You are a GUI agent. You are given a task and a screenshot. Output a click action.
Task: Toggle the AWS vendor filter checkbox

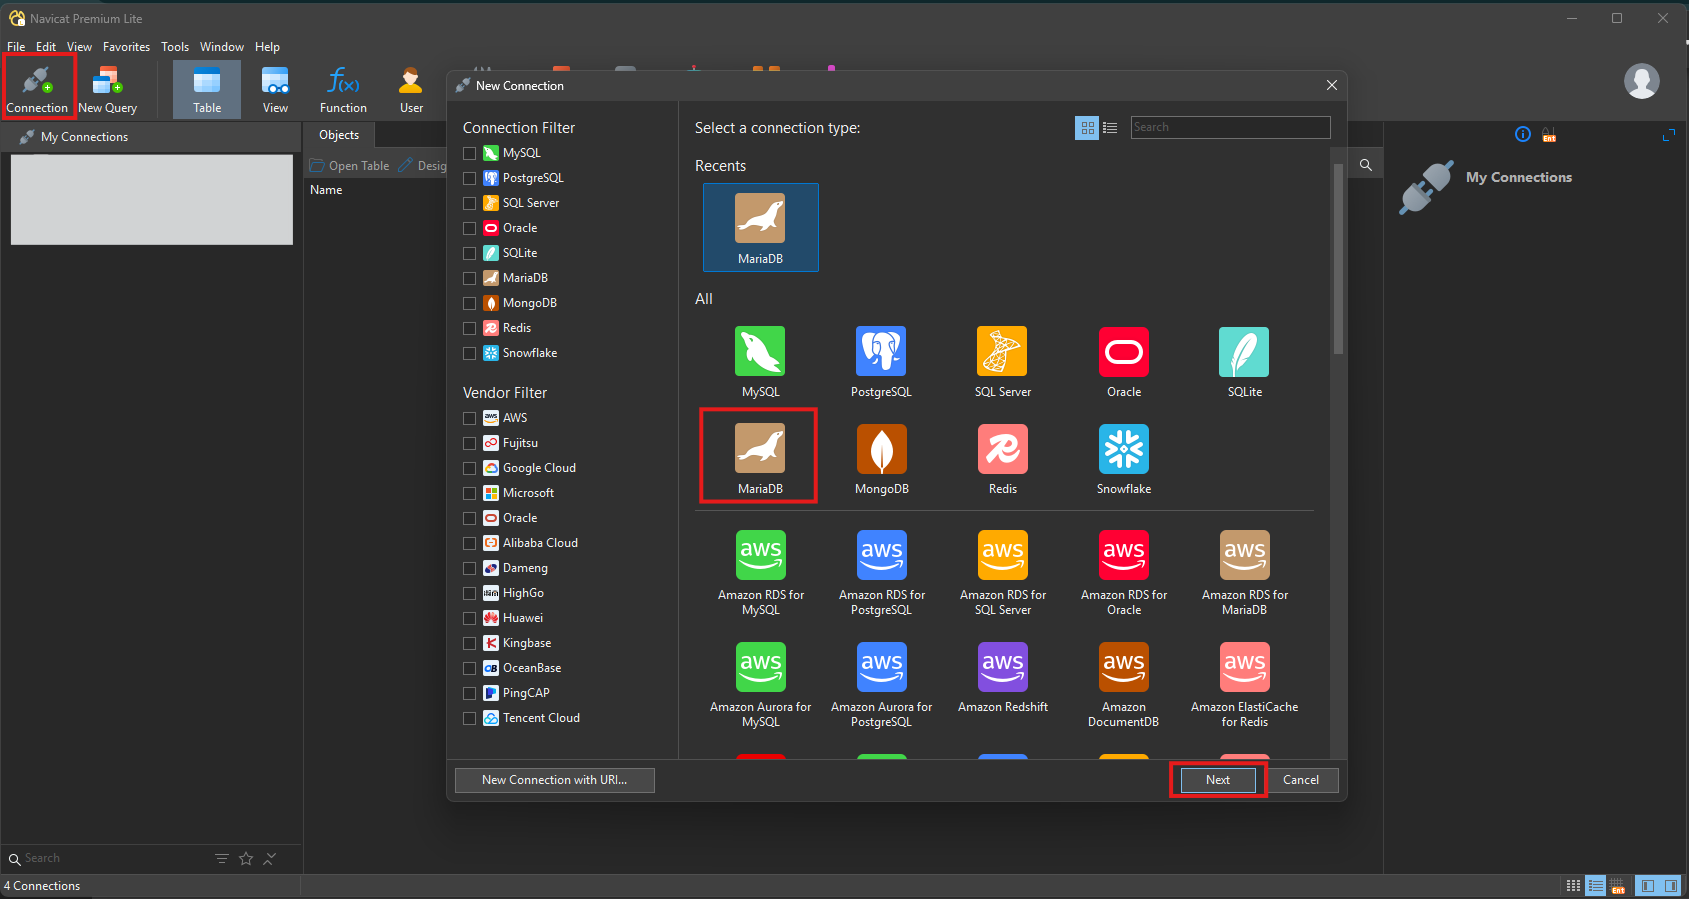pyautogui.click(x=470, y=418)
